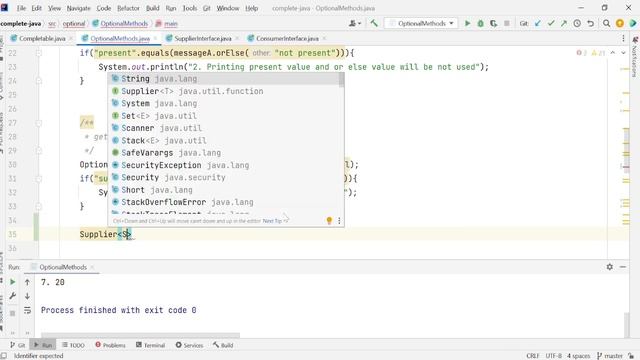Open Services tool window button

(189, 345)
